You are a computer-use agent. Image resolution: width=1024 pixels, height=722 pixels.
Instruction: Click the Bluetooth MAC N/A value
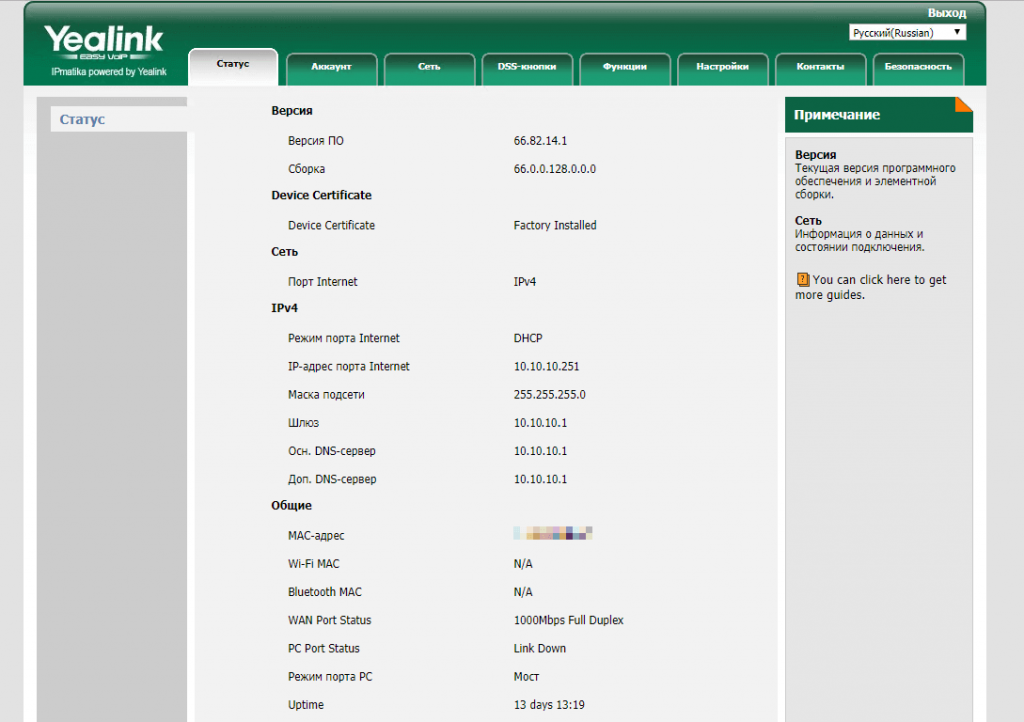[x=522, y=592]
